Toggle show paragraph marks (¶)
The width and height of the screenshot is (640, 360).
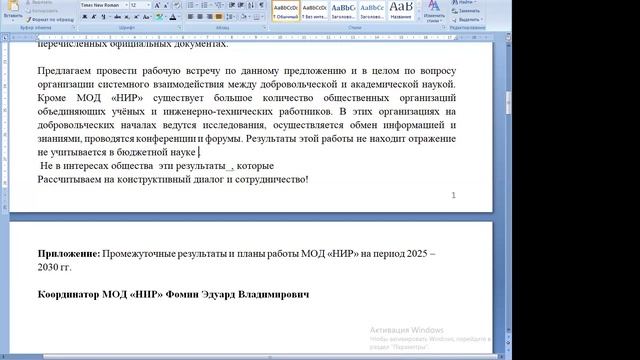[x=261, y=5]
